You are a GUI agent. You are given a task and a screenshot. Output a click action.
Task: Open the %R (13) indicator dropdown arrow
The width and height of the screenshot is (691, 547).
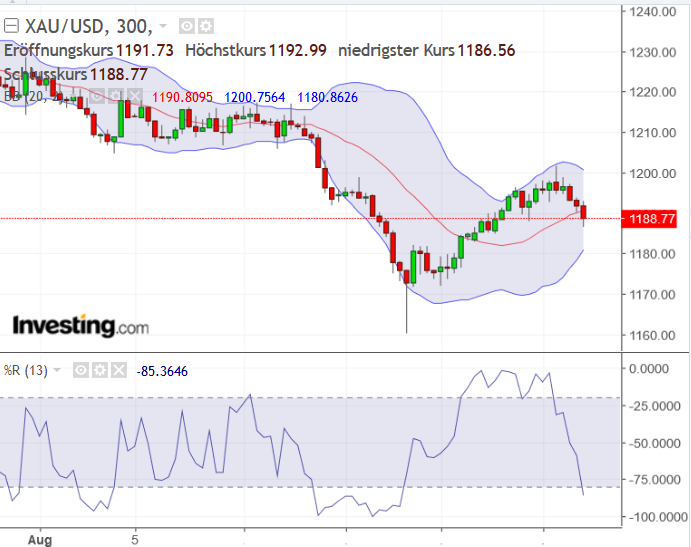[x=57, y=370]
